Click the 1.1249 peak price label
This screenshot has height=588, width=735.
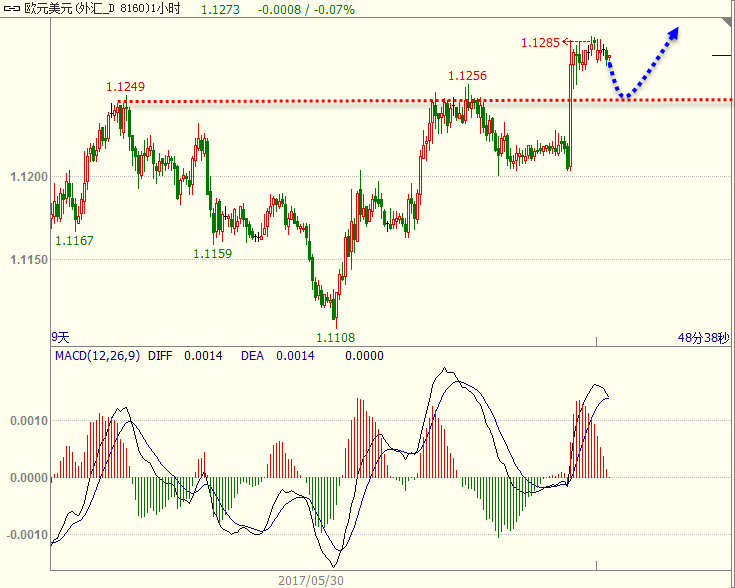tap(126, 87)
